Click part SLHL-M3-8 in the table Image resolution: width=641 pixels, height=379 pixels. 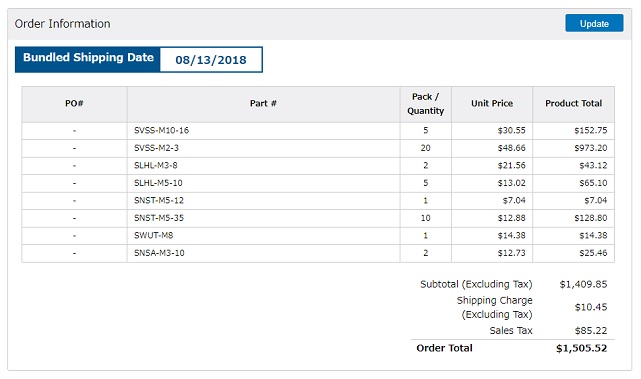[x=156, y=166]
